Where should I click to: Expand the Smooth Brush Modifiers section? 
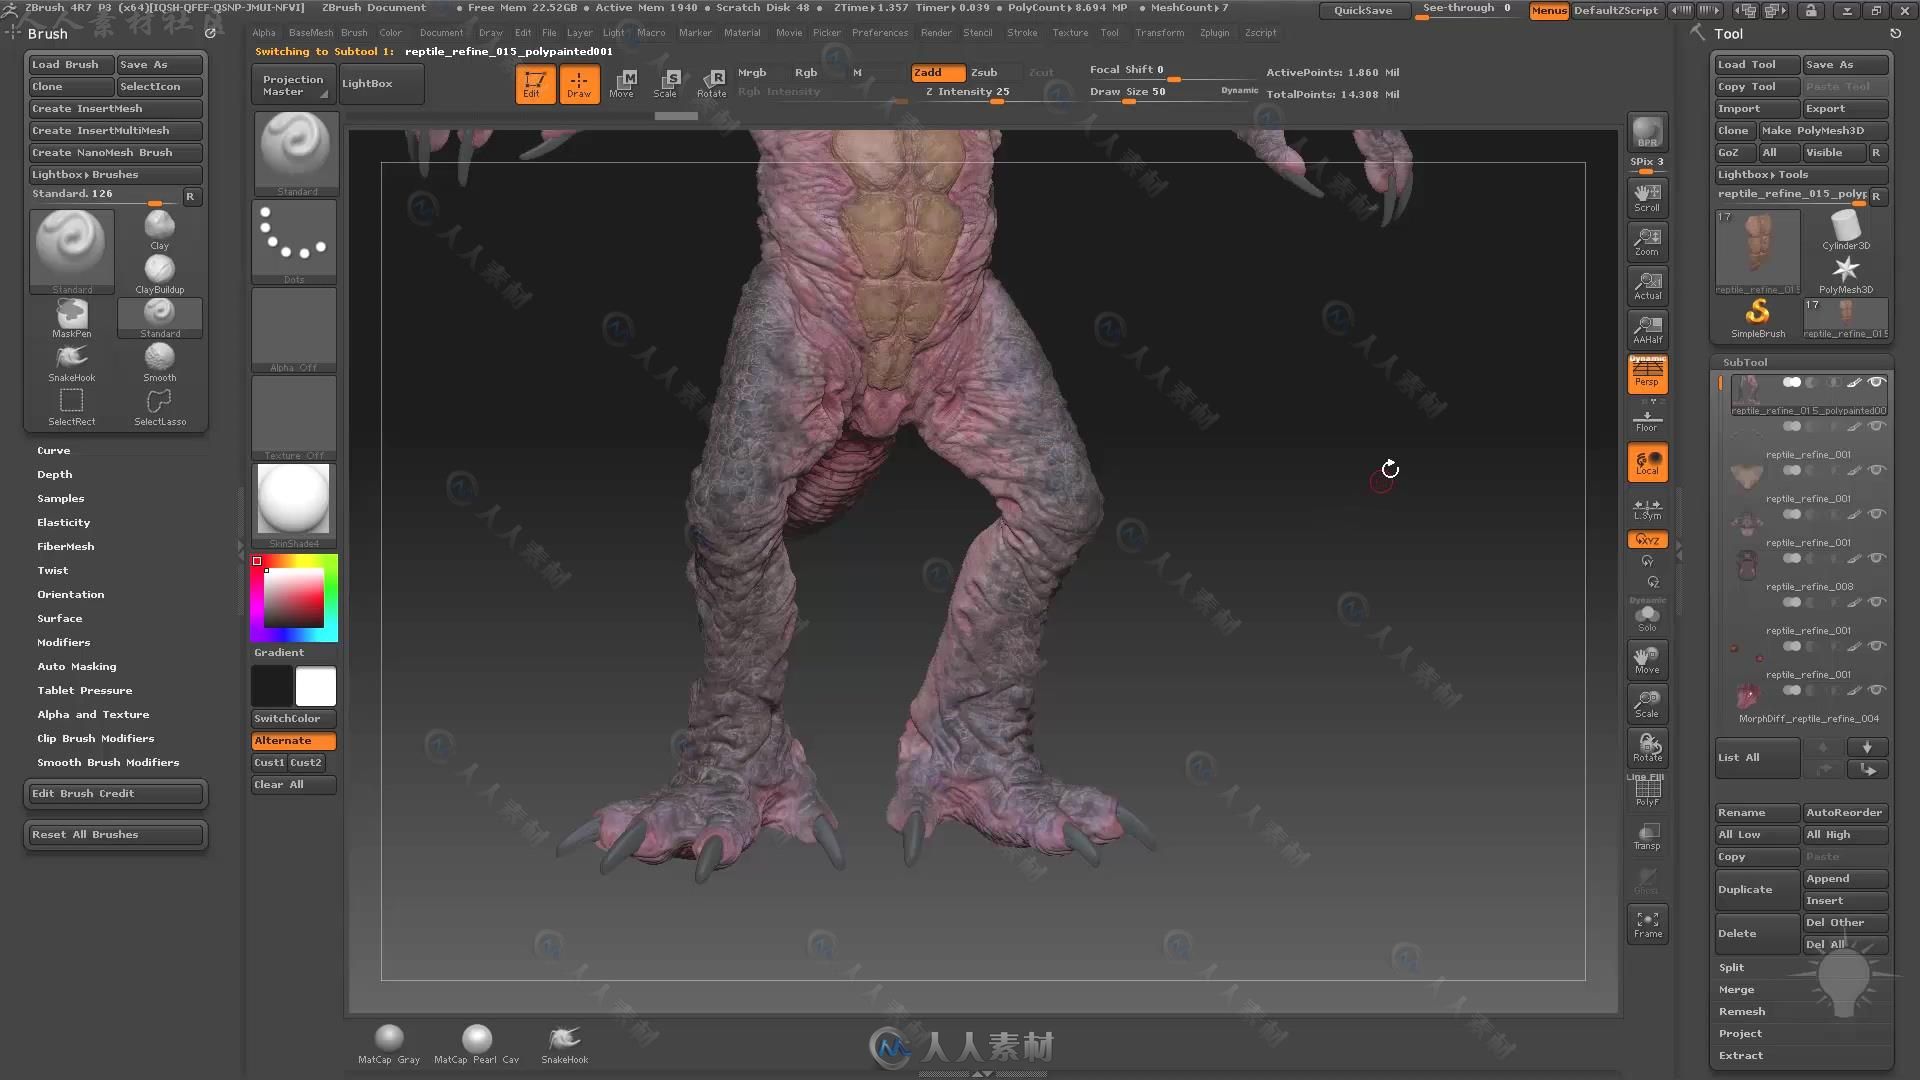[x=108, y=762]
